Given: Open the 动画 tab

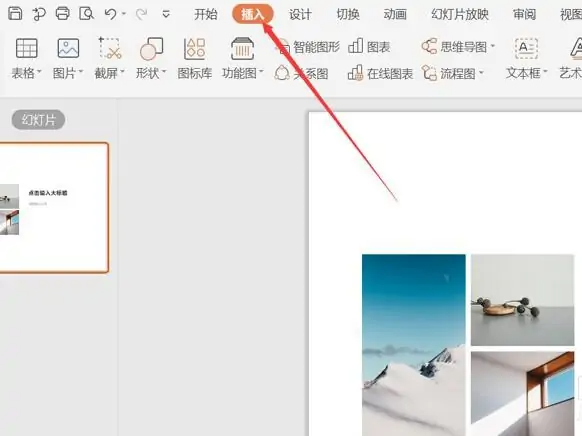Looking at the screenshot, I should click(x=395, y=14).
